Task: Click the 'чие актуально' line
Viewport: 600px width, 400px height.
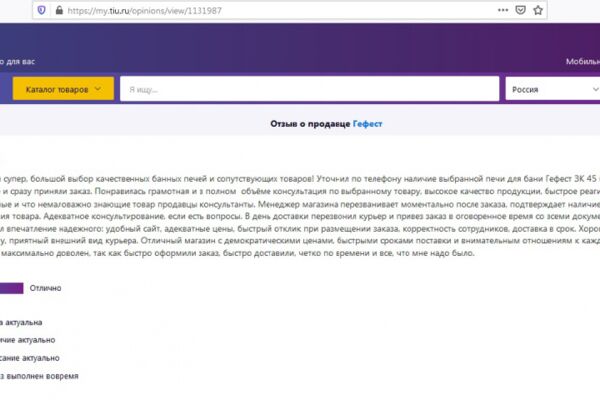Action: click(28, 340)
